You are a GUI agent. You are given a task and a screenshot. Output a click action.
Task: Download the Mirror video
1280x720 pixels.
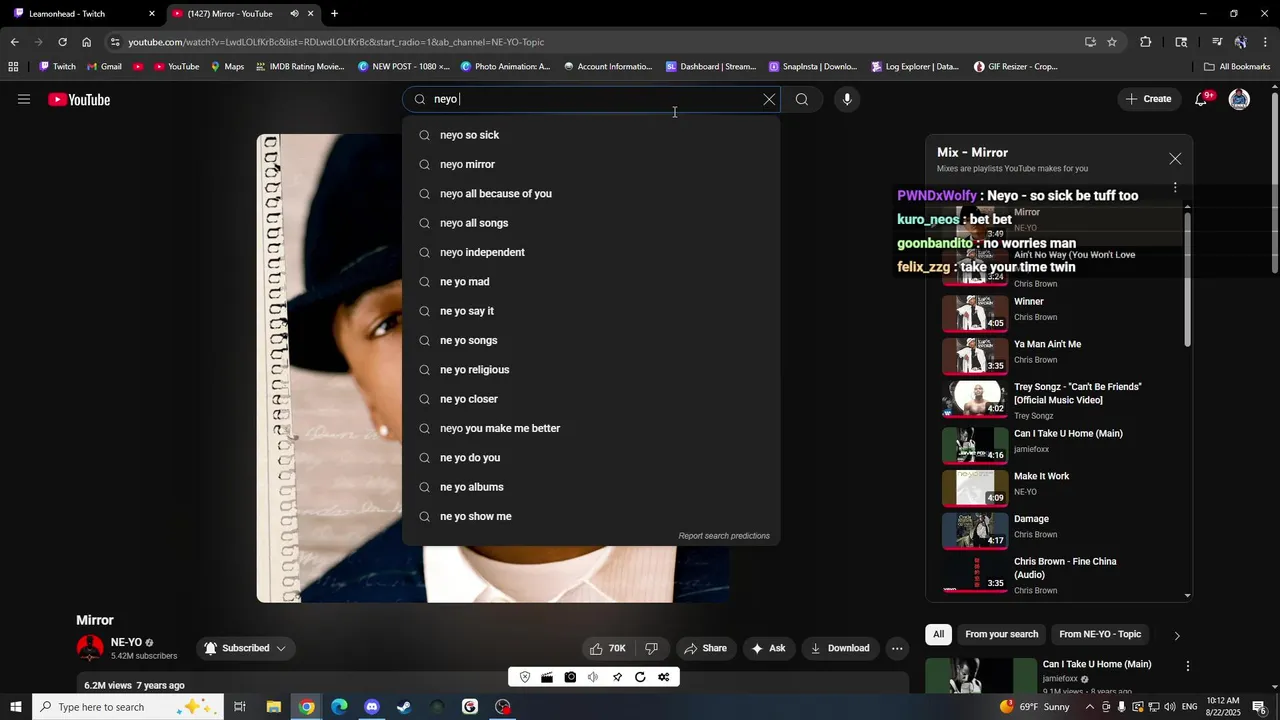click(840, 648)
